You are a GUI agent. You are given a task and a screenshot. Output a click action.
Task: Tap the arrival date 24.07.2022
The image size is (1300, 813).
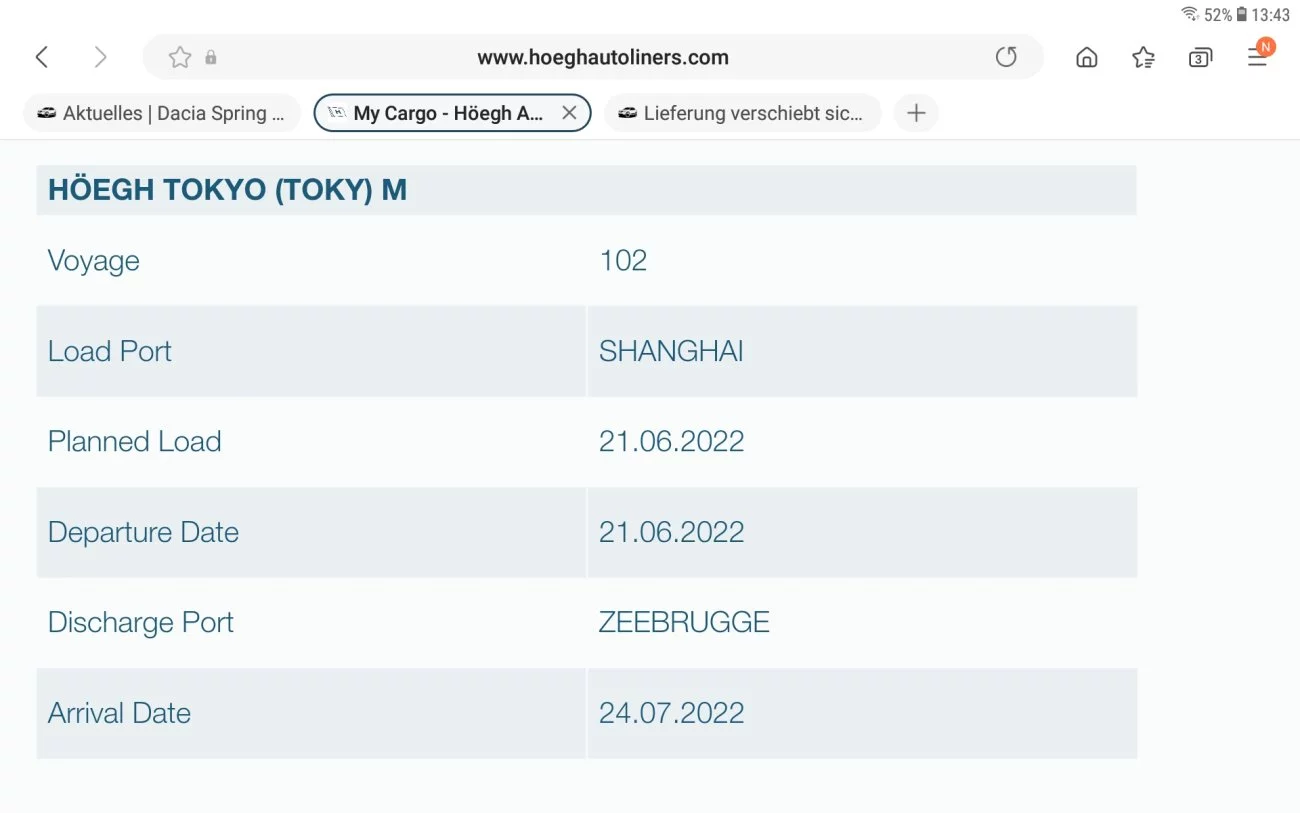pos(671,713)
